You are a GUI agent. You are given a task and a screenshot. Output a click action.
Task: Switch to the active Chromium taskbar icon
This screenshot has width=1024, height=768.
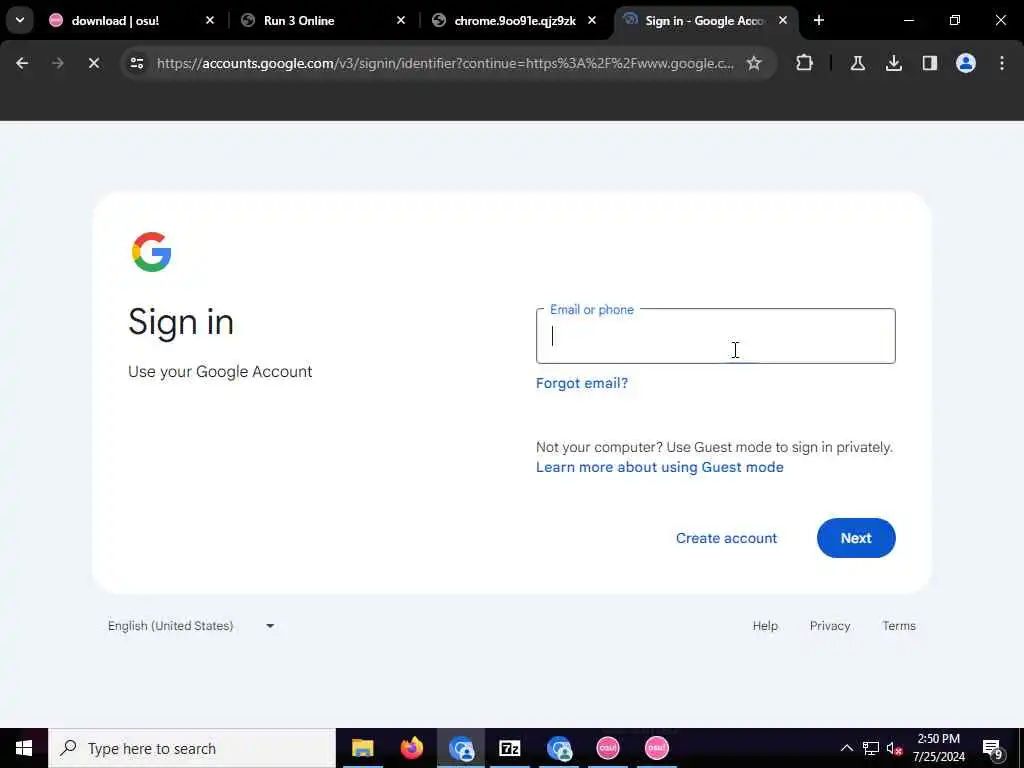tap(461, 748)
